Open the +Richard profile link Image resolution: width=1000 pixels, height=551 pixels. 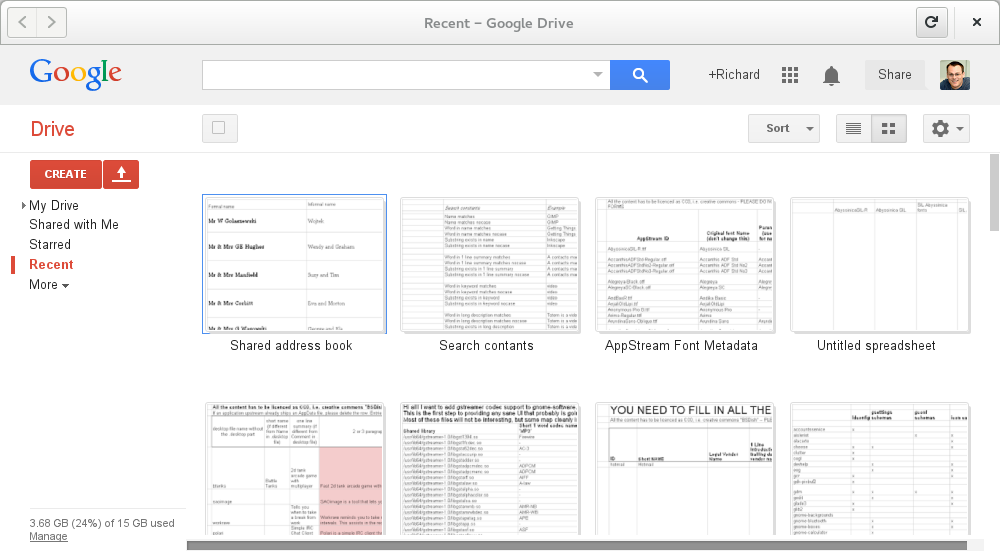click(x=733, y=75)
